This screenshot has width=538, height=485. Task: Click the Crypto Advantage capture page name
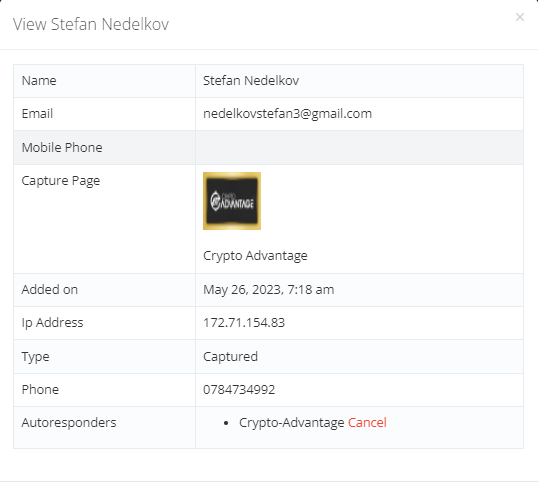click(255, 256)
